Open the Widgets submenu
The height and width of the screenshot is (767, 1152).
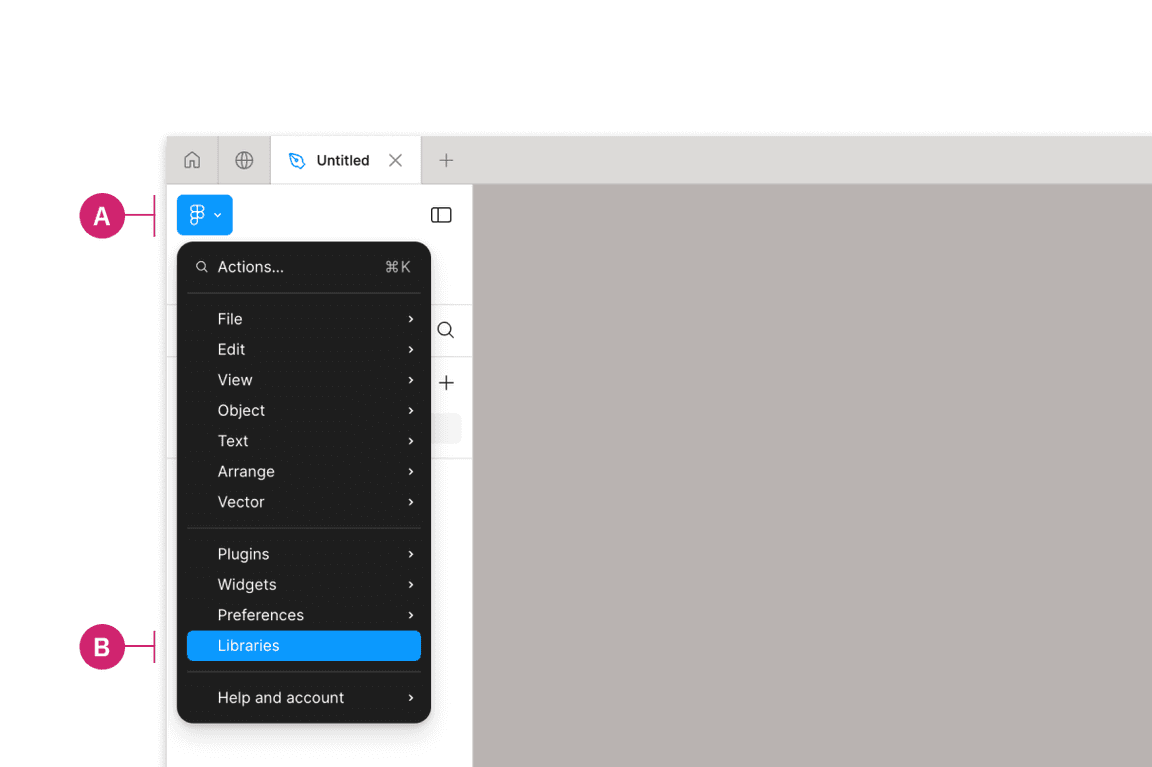point(303,585)
